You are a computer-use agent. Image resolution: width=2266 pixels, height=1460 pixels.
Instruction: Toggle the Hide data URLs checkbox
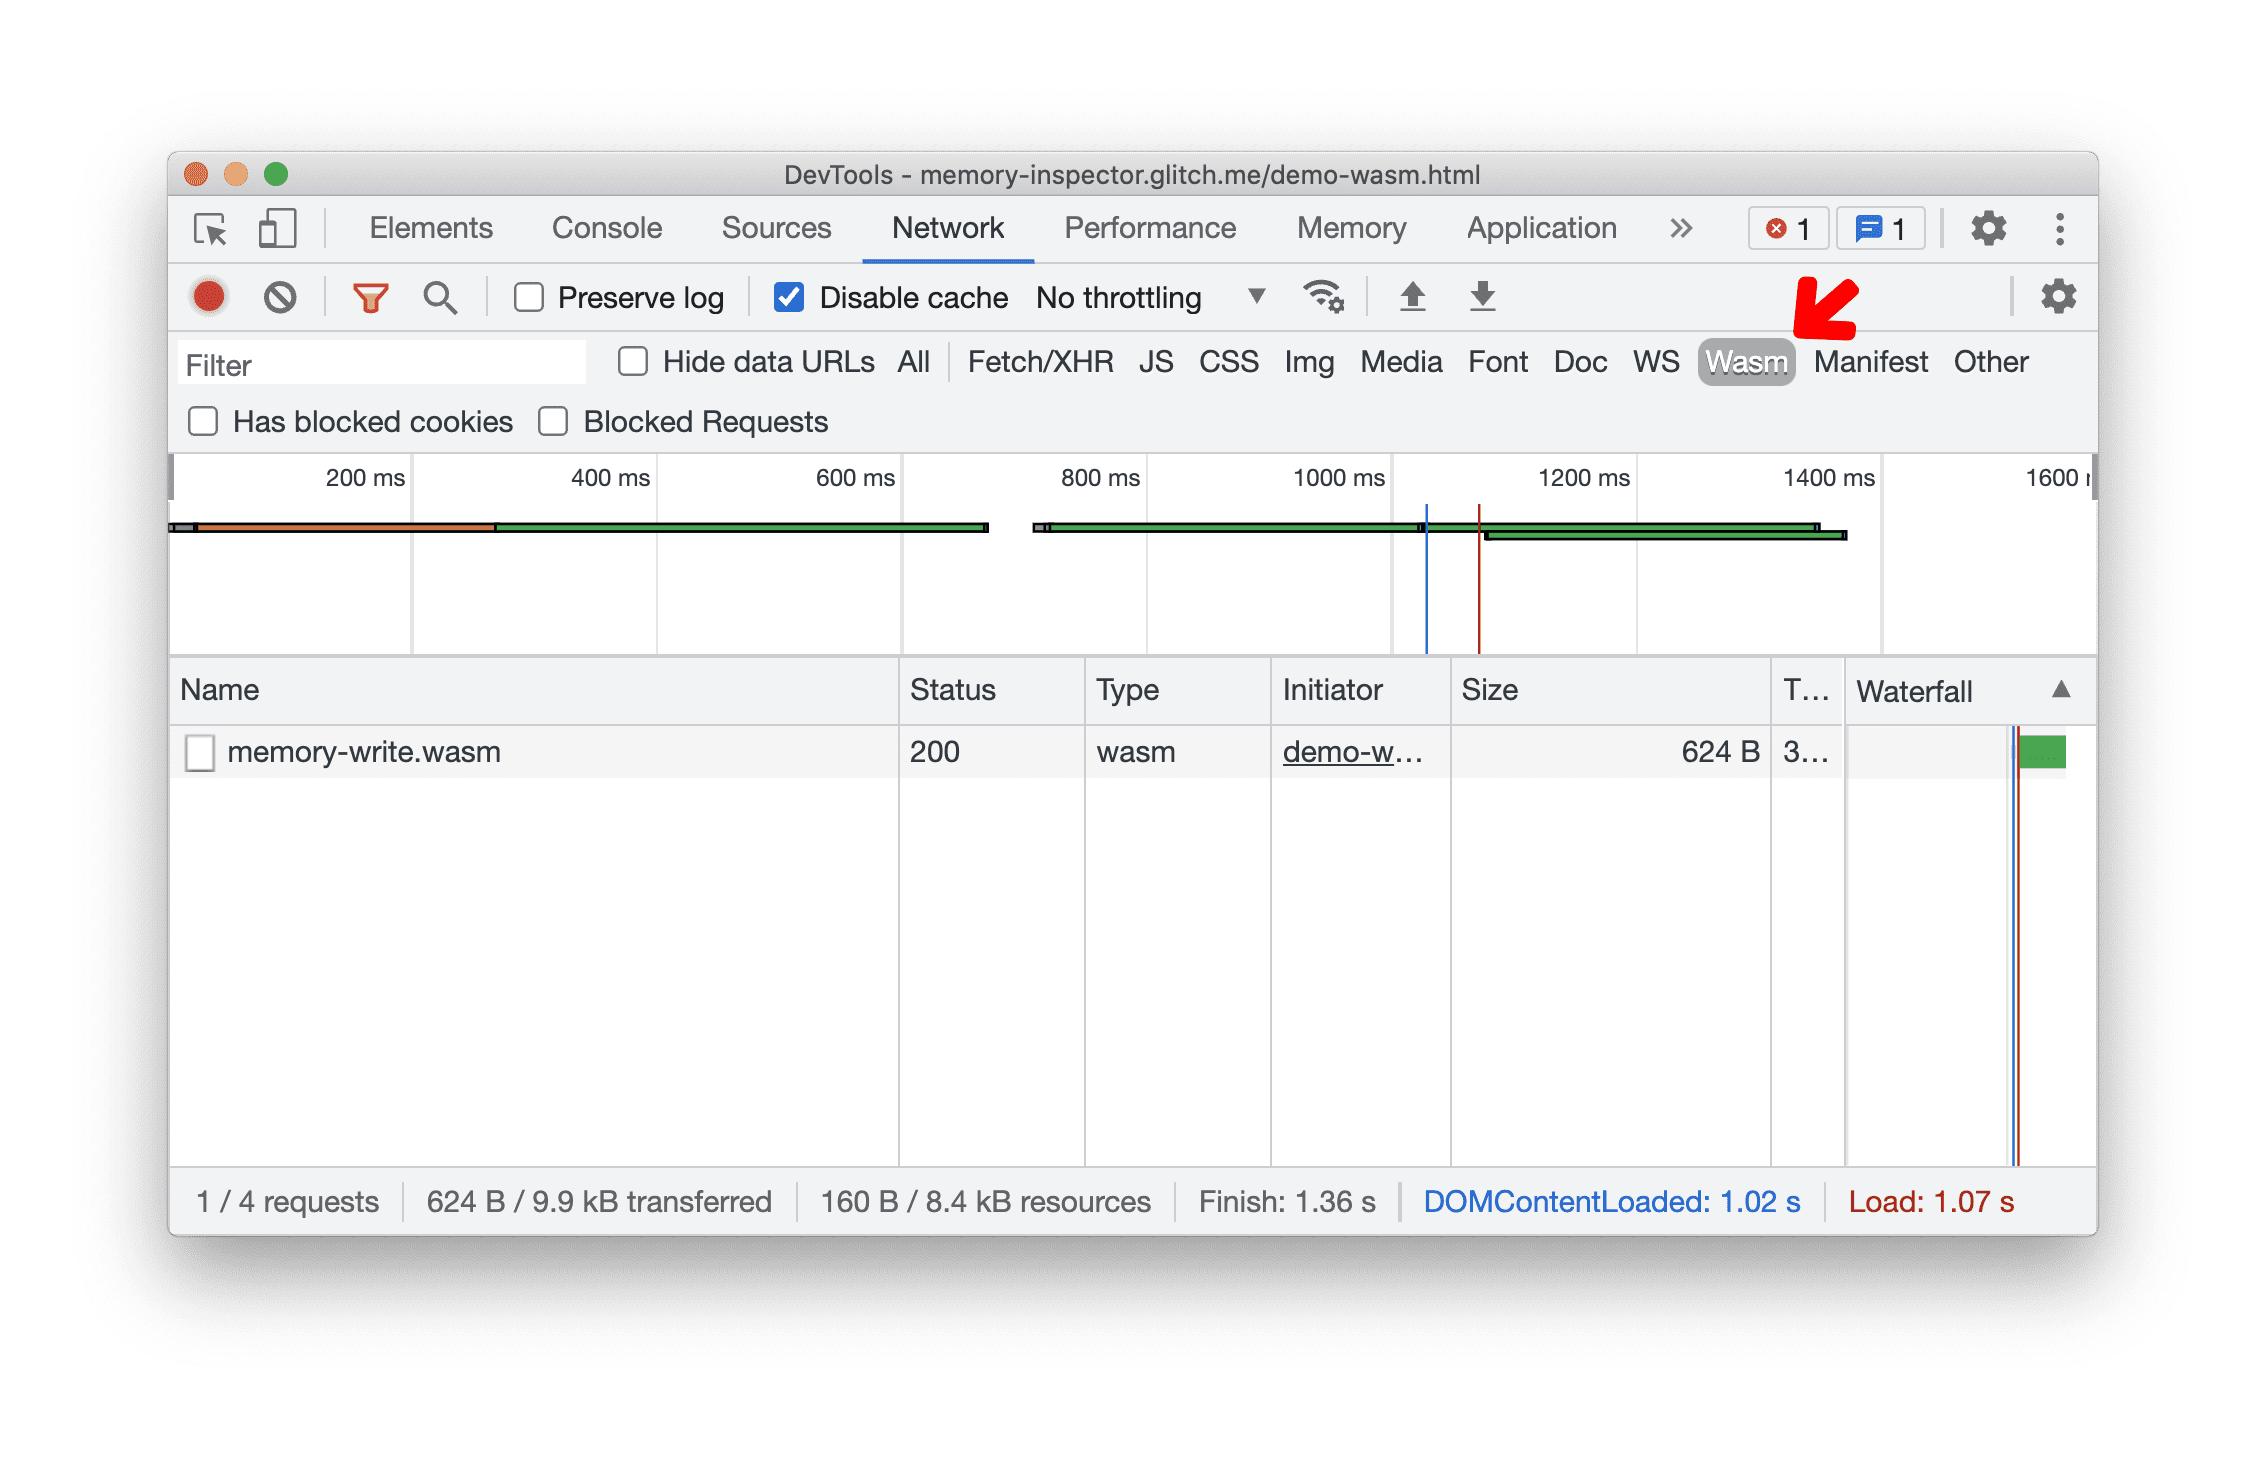coord(631,362)
